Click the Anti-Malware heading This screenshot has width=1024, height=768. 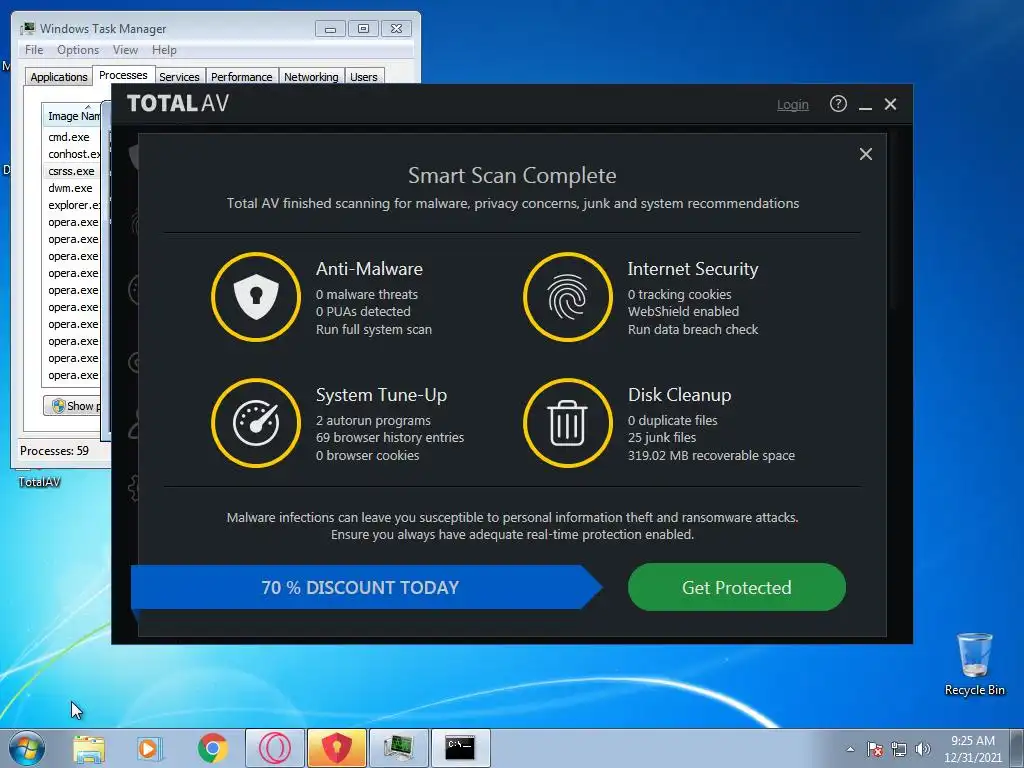pos(369,268)
